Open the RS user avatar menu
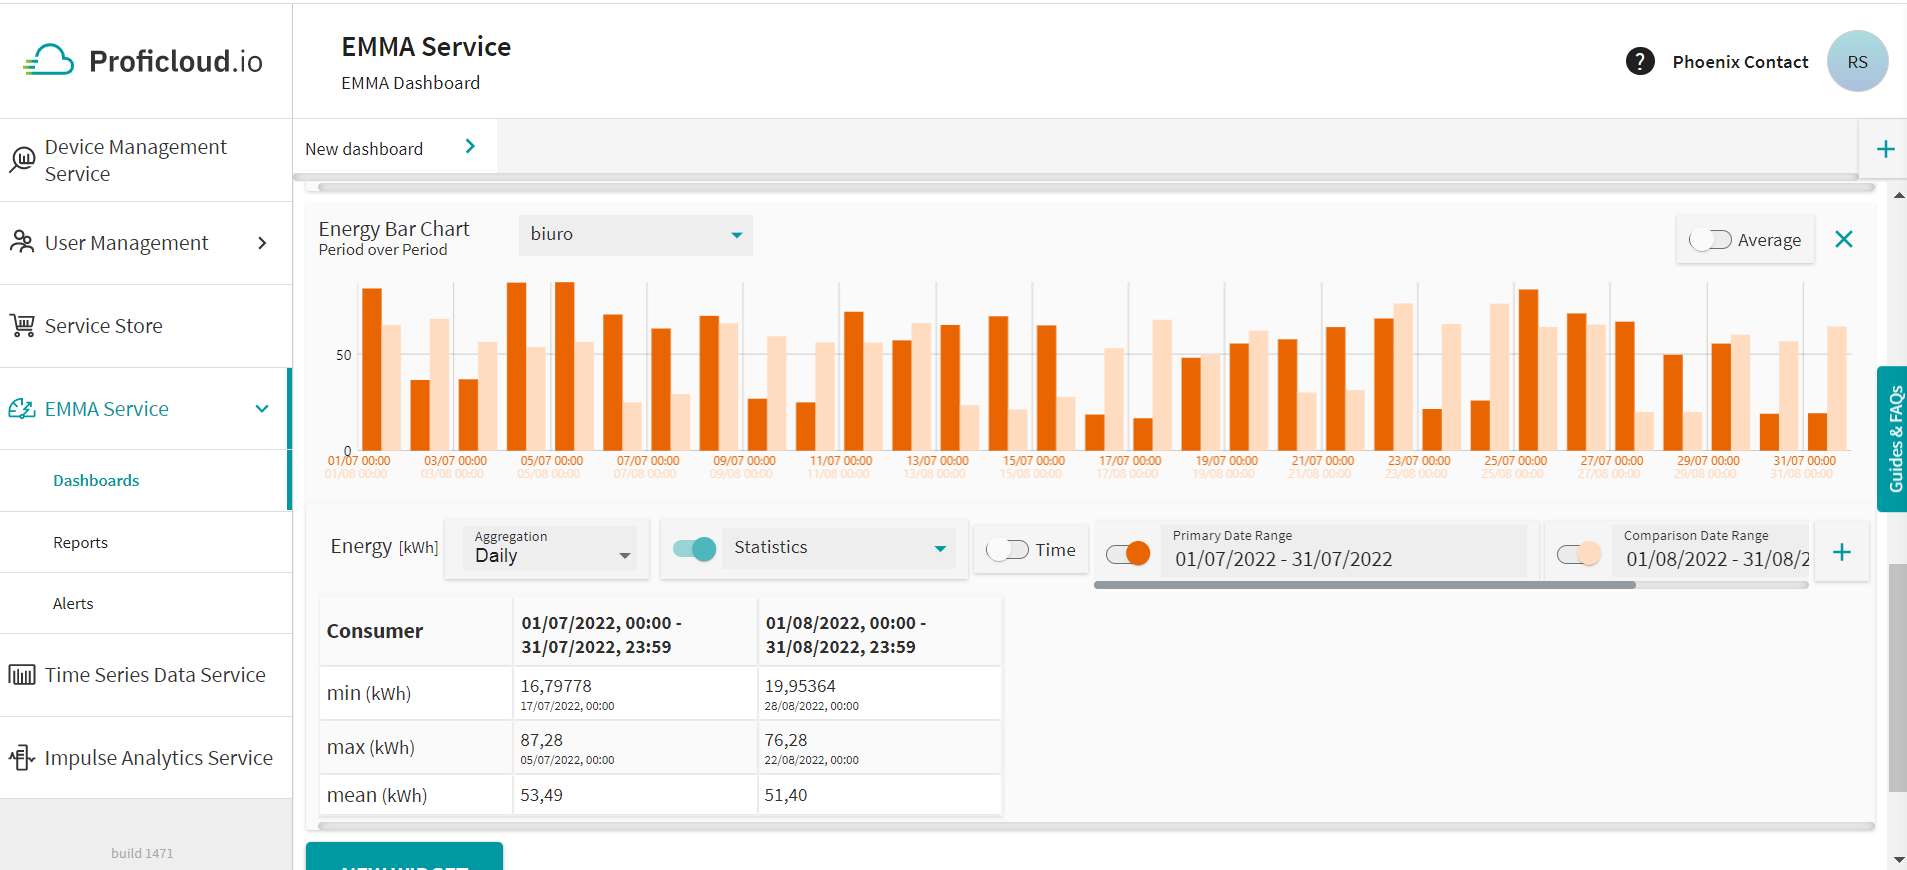The width and height of the screenshot is (1907, 870). point(1857,61)
